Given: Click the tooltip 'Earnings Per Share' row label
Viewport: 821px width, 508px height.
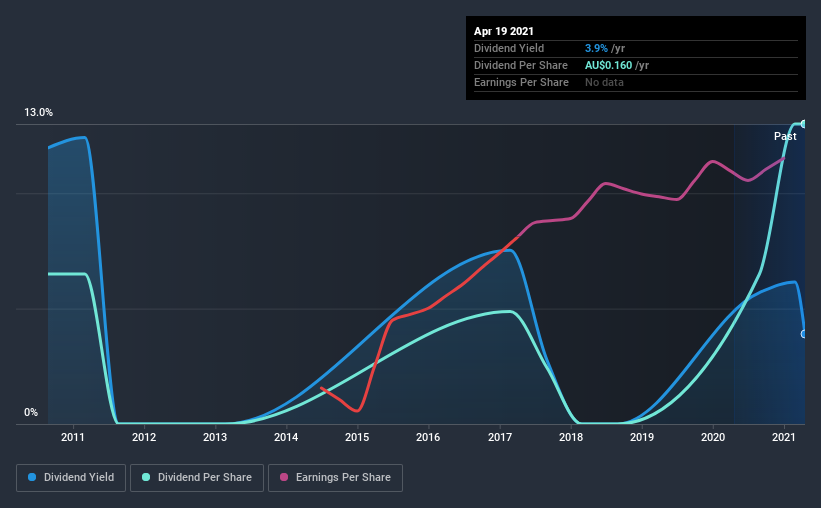Looking at the screenshot, I should pos(521,82).
